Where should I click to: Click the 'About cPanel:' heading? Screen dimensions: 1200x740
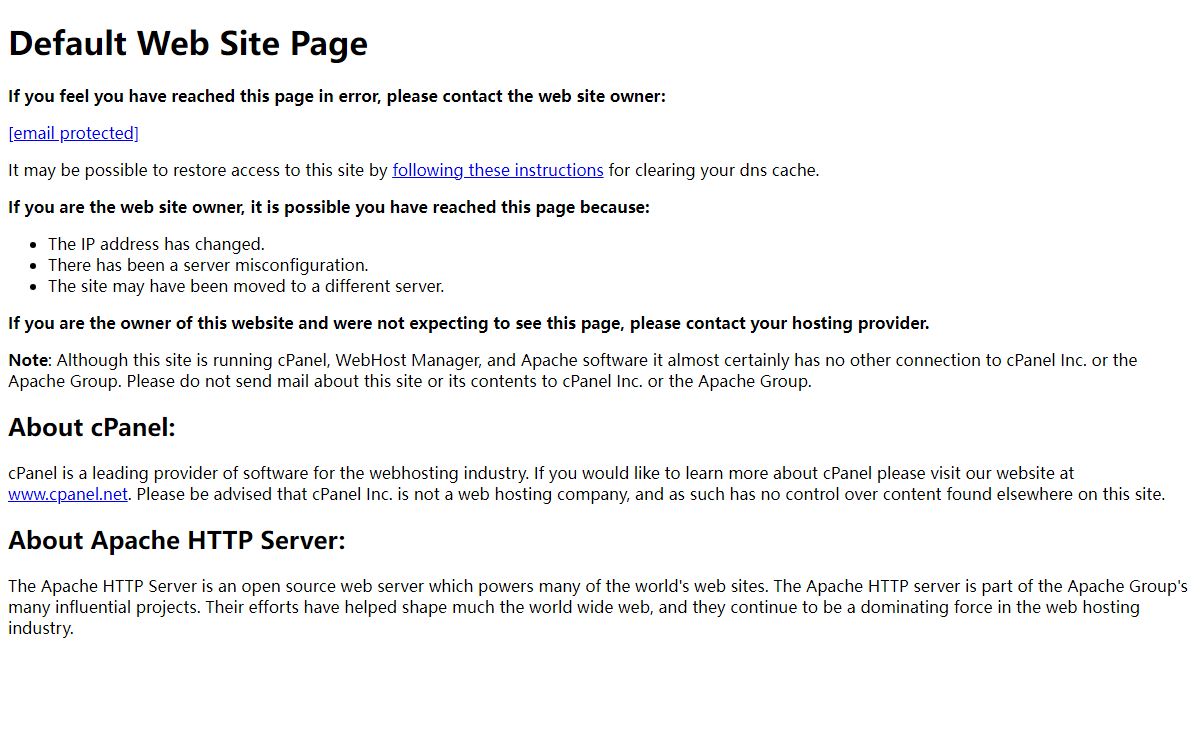click(x=92, y=427)
